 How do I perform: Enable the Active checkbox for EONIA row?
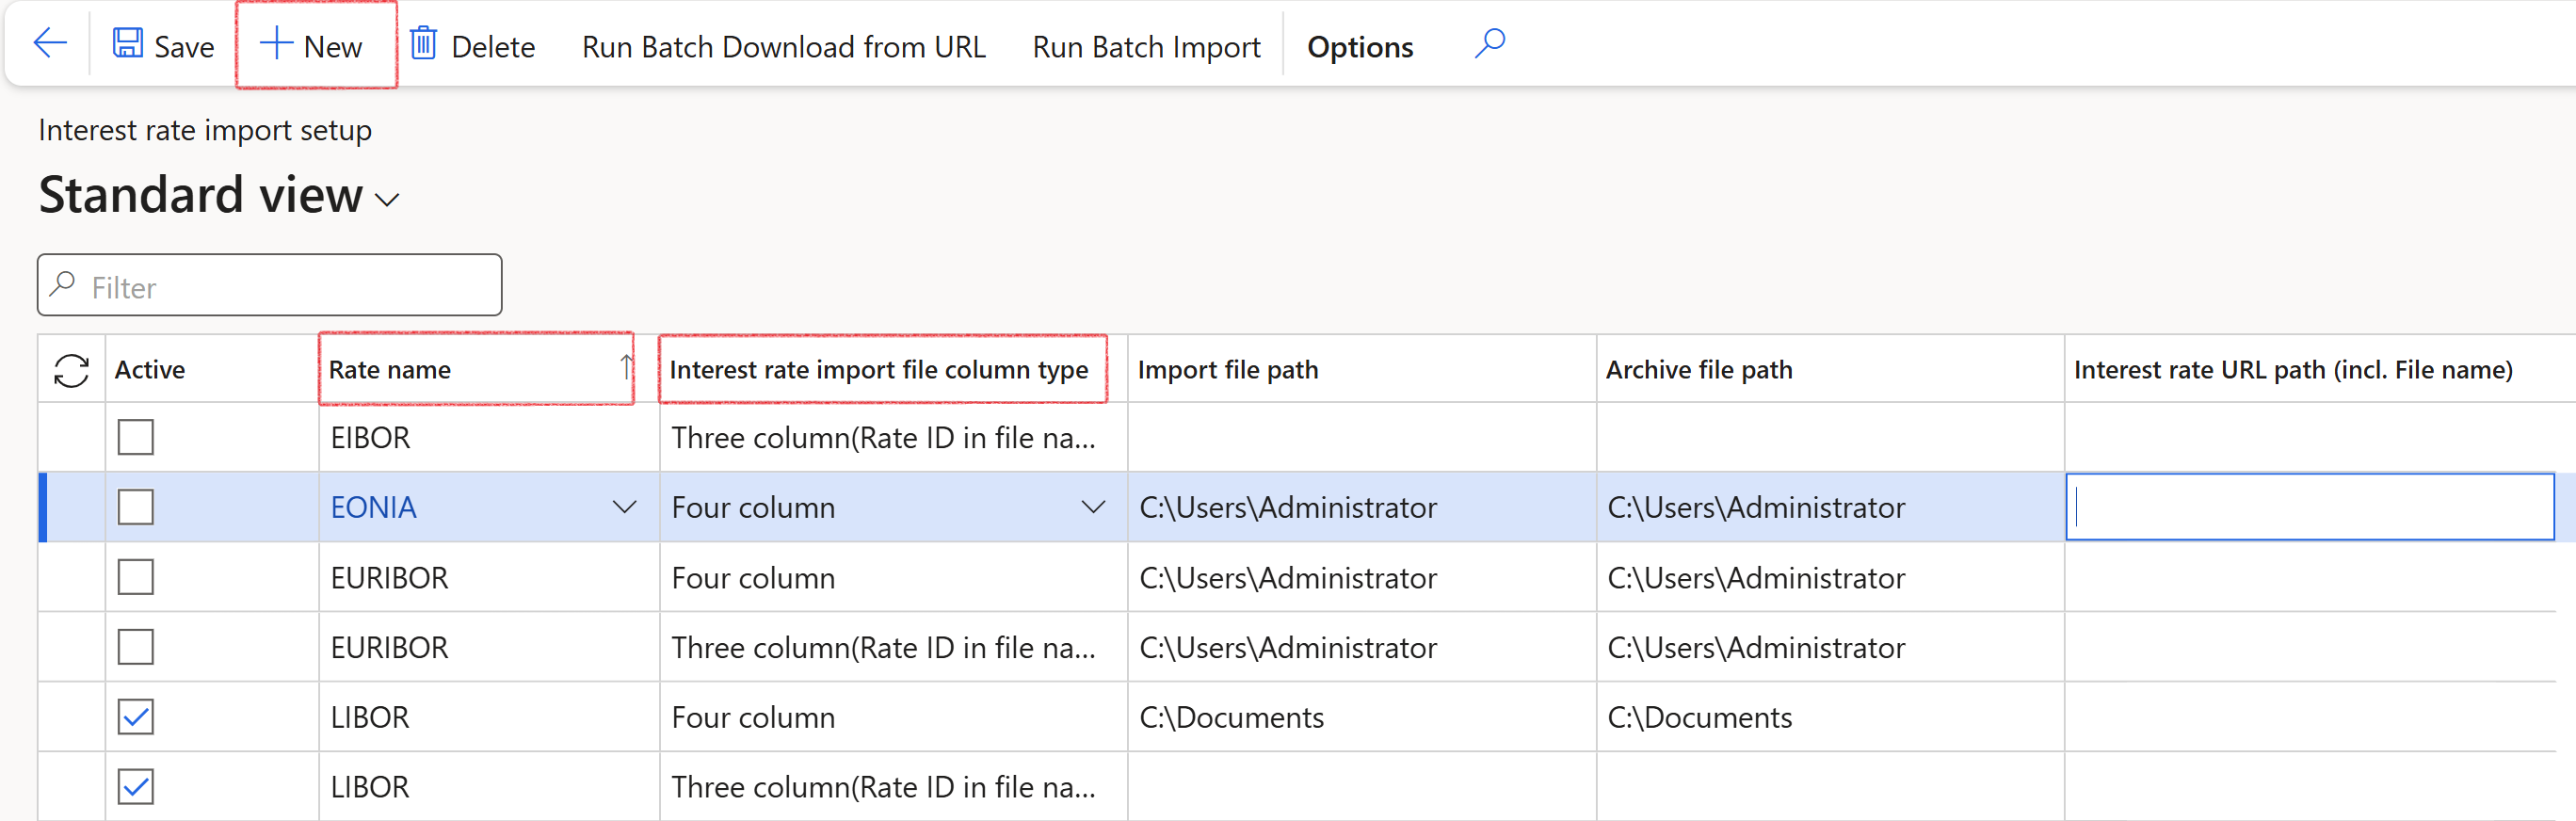(136, 507)
